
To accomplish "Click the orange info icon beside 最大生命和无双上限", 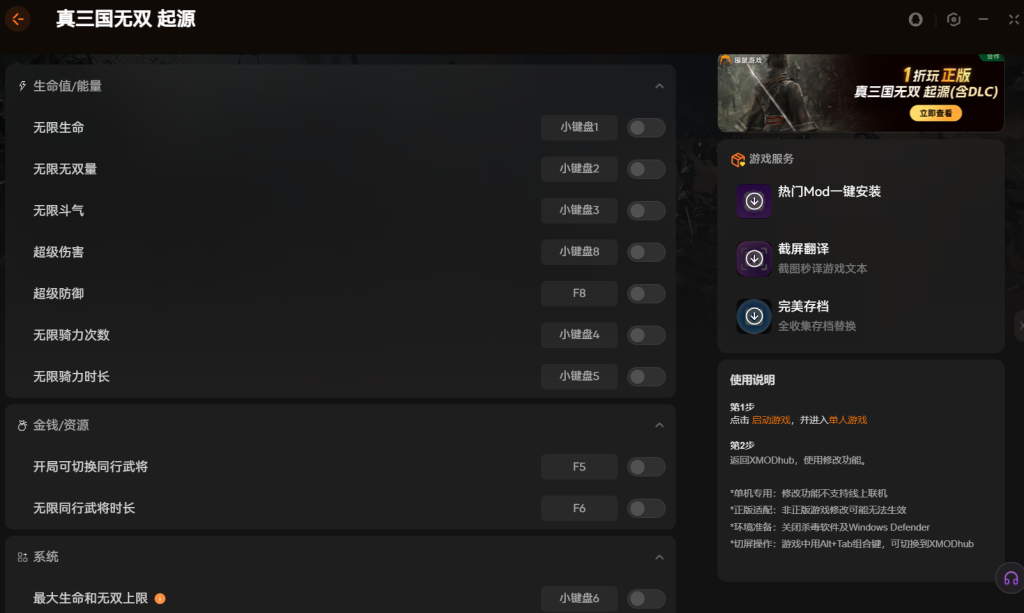I will [160, 599].
